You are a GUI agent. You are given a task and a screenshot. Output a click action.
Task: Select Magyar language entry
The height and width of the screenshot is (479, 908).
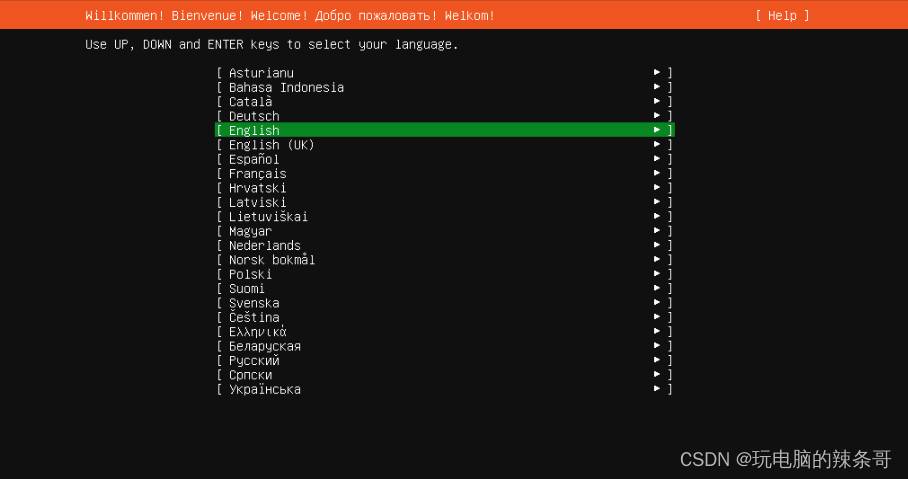pos(250,231)
